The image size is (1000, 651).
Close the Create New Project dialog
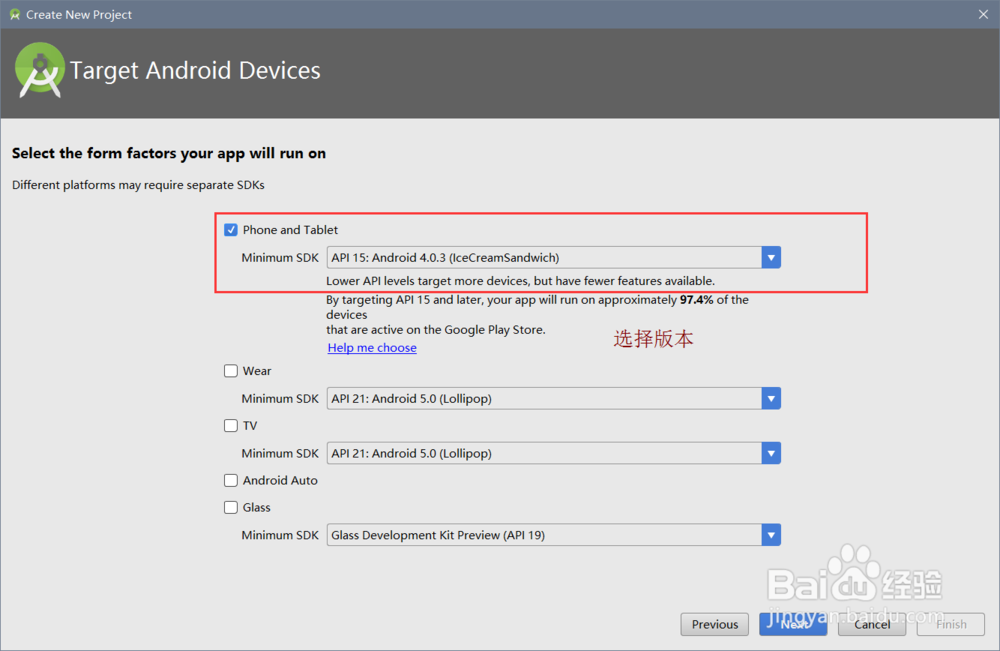983,15
